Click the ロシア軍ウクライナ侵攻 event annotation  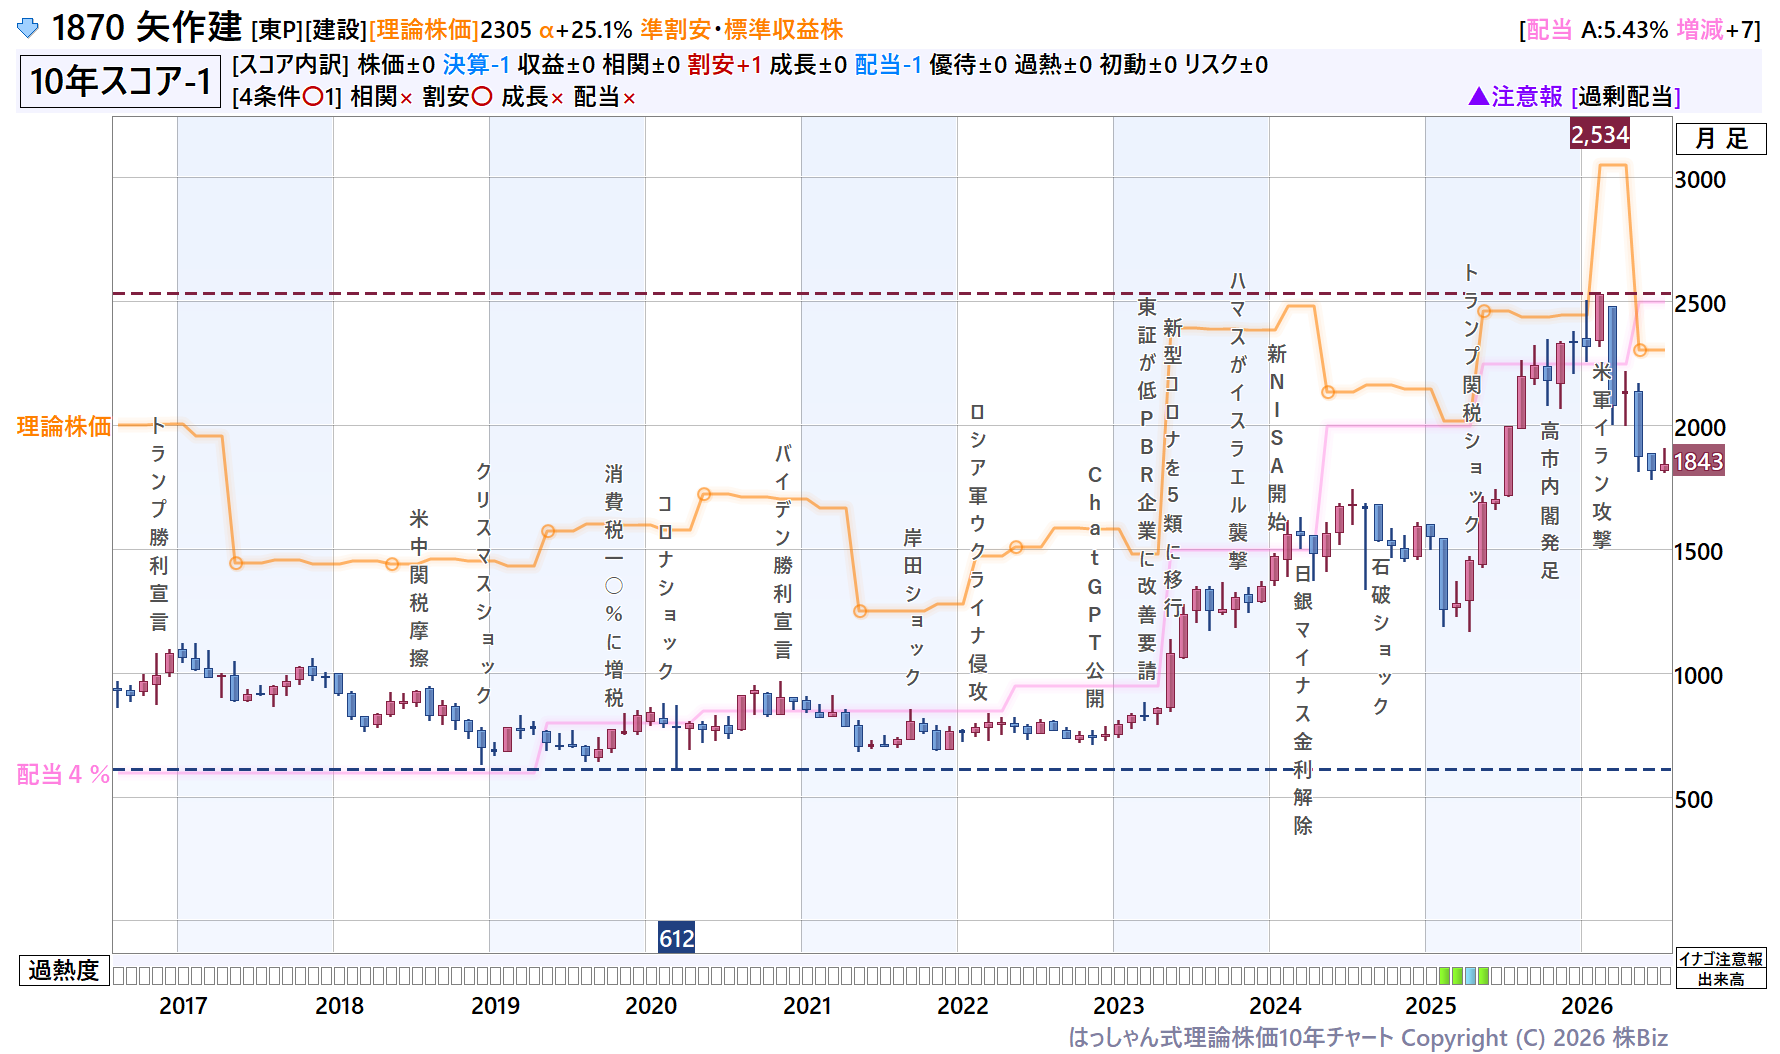tap(977, 552)
